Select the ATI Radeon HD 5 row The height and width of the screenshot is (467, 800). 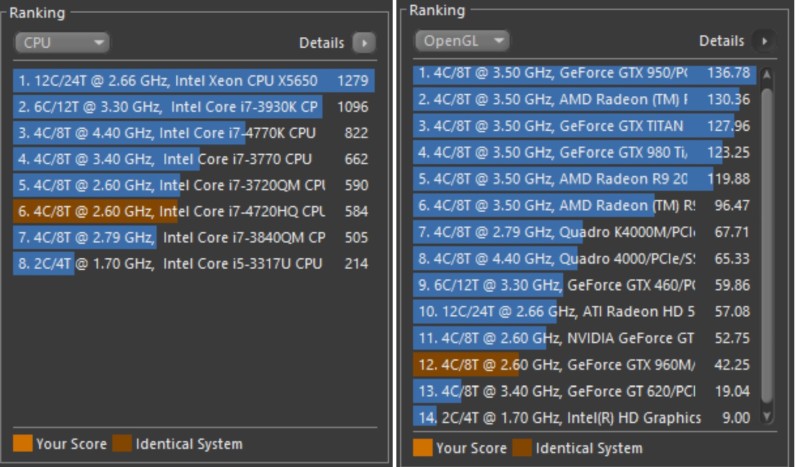tap(585, 311)
